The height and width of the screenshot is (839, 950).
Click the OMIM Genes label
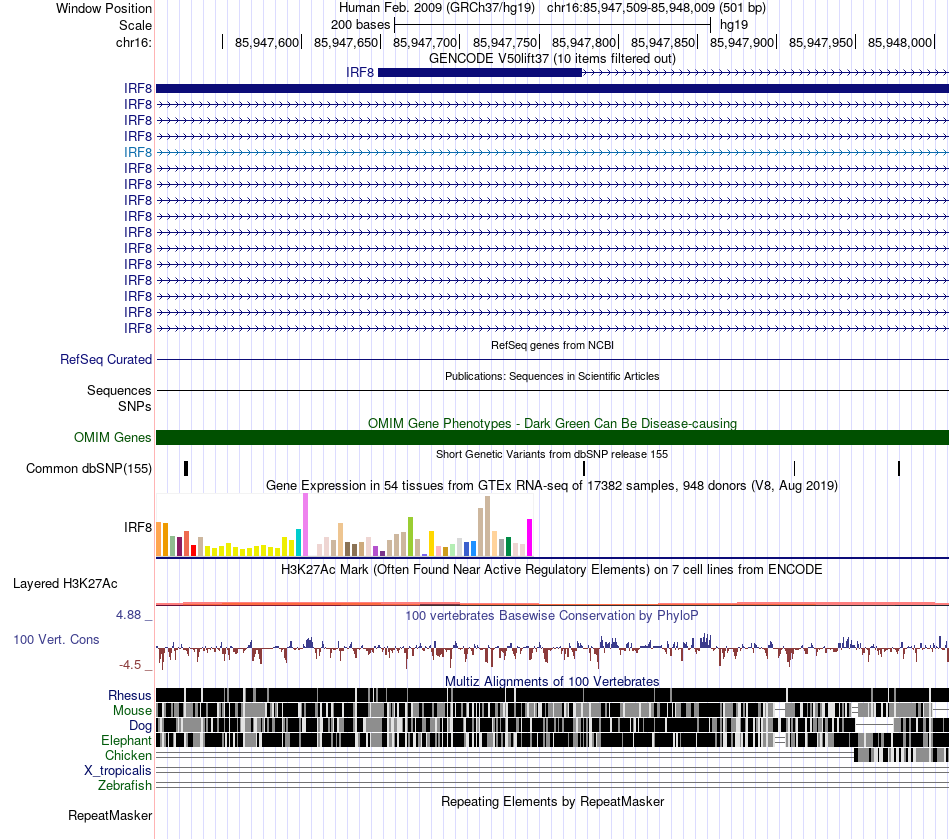point(112,437)
